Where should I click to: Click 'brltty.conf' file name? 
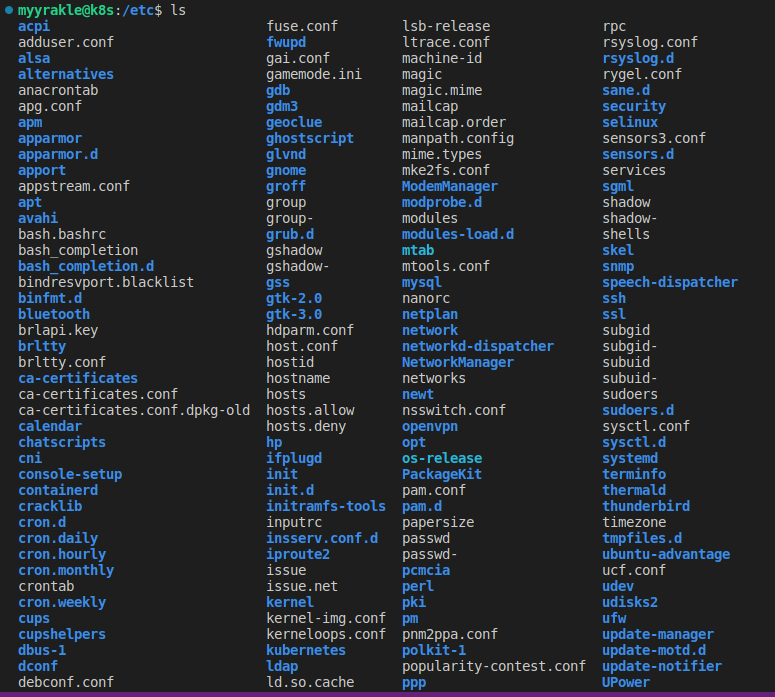point(62,362)
